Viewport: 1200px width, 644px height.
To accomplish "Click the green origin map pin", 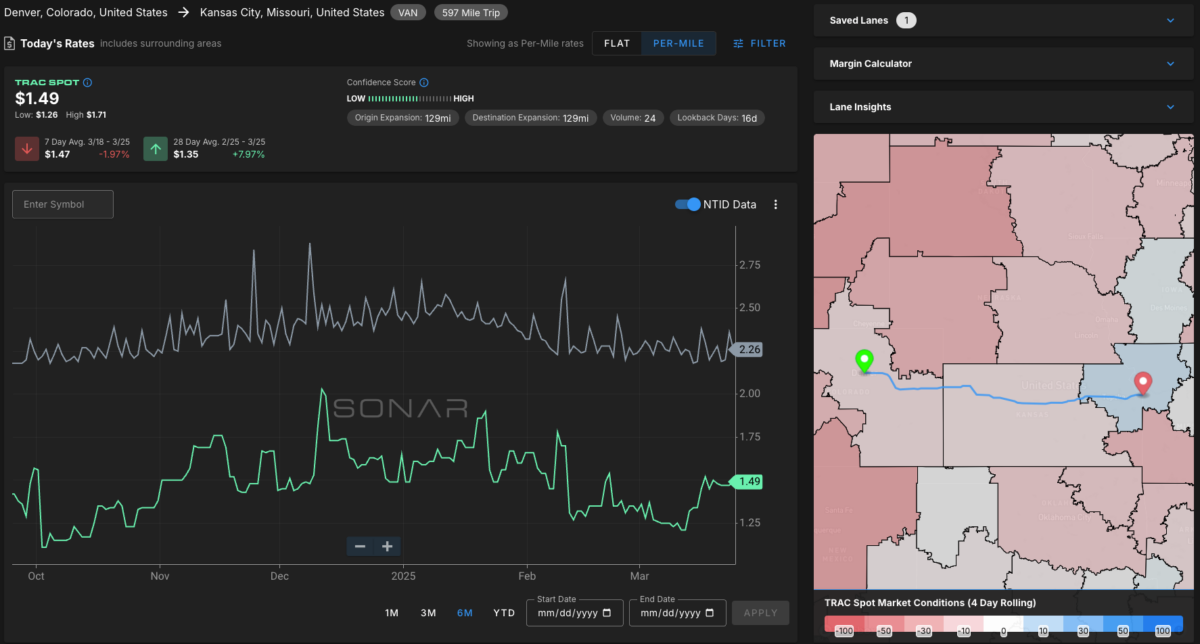I will (x=864, y=362).
